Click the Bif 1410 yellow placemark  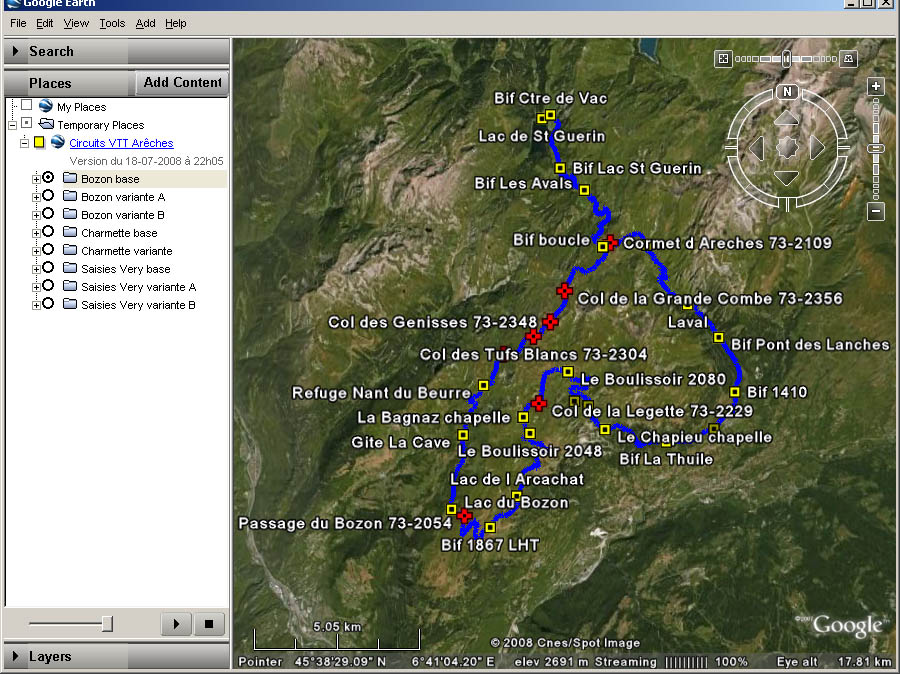(x=735, y=392)
